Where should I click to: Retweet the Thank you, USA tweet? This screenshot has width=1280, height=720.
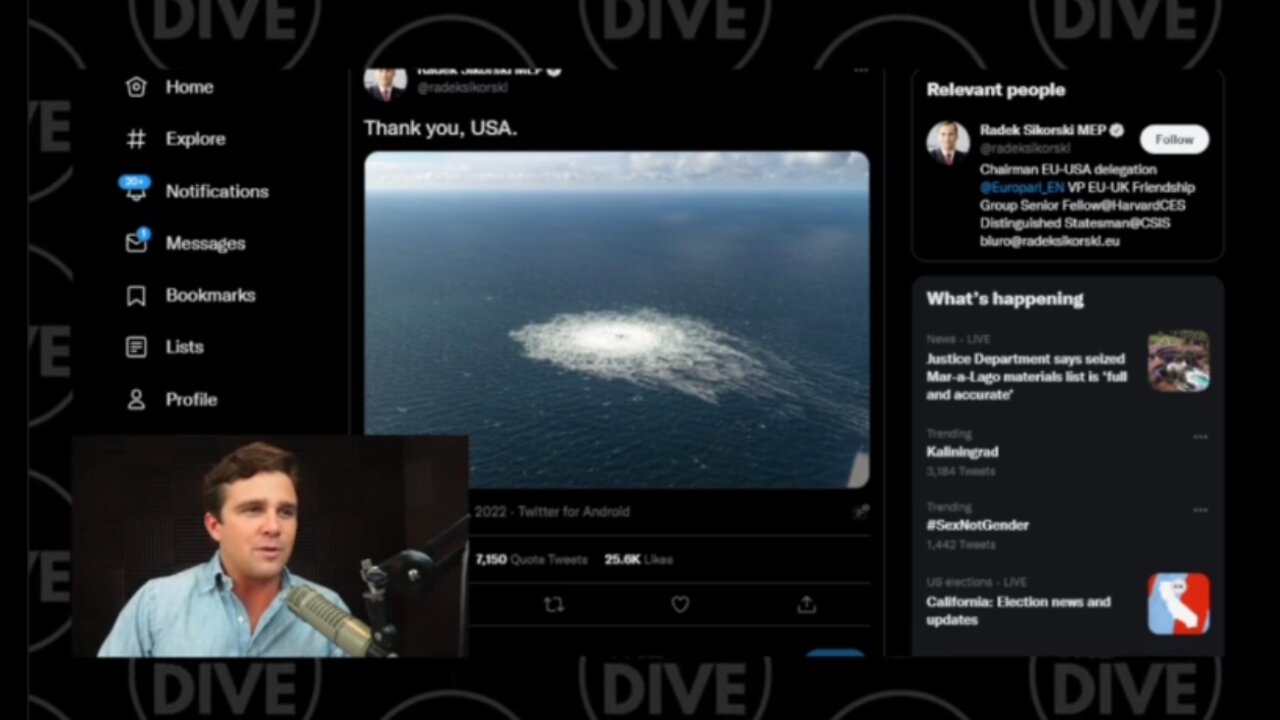(553, 604)
